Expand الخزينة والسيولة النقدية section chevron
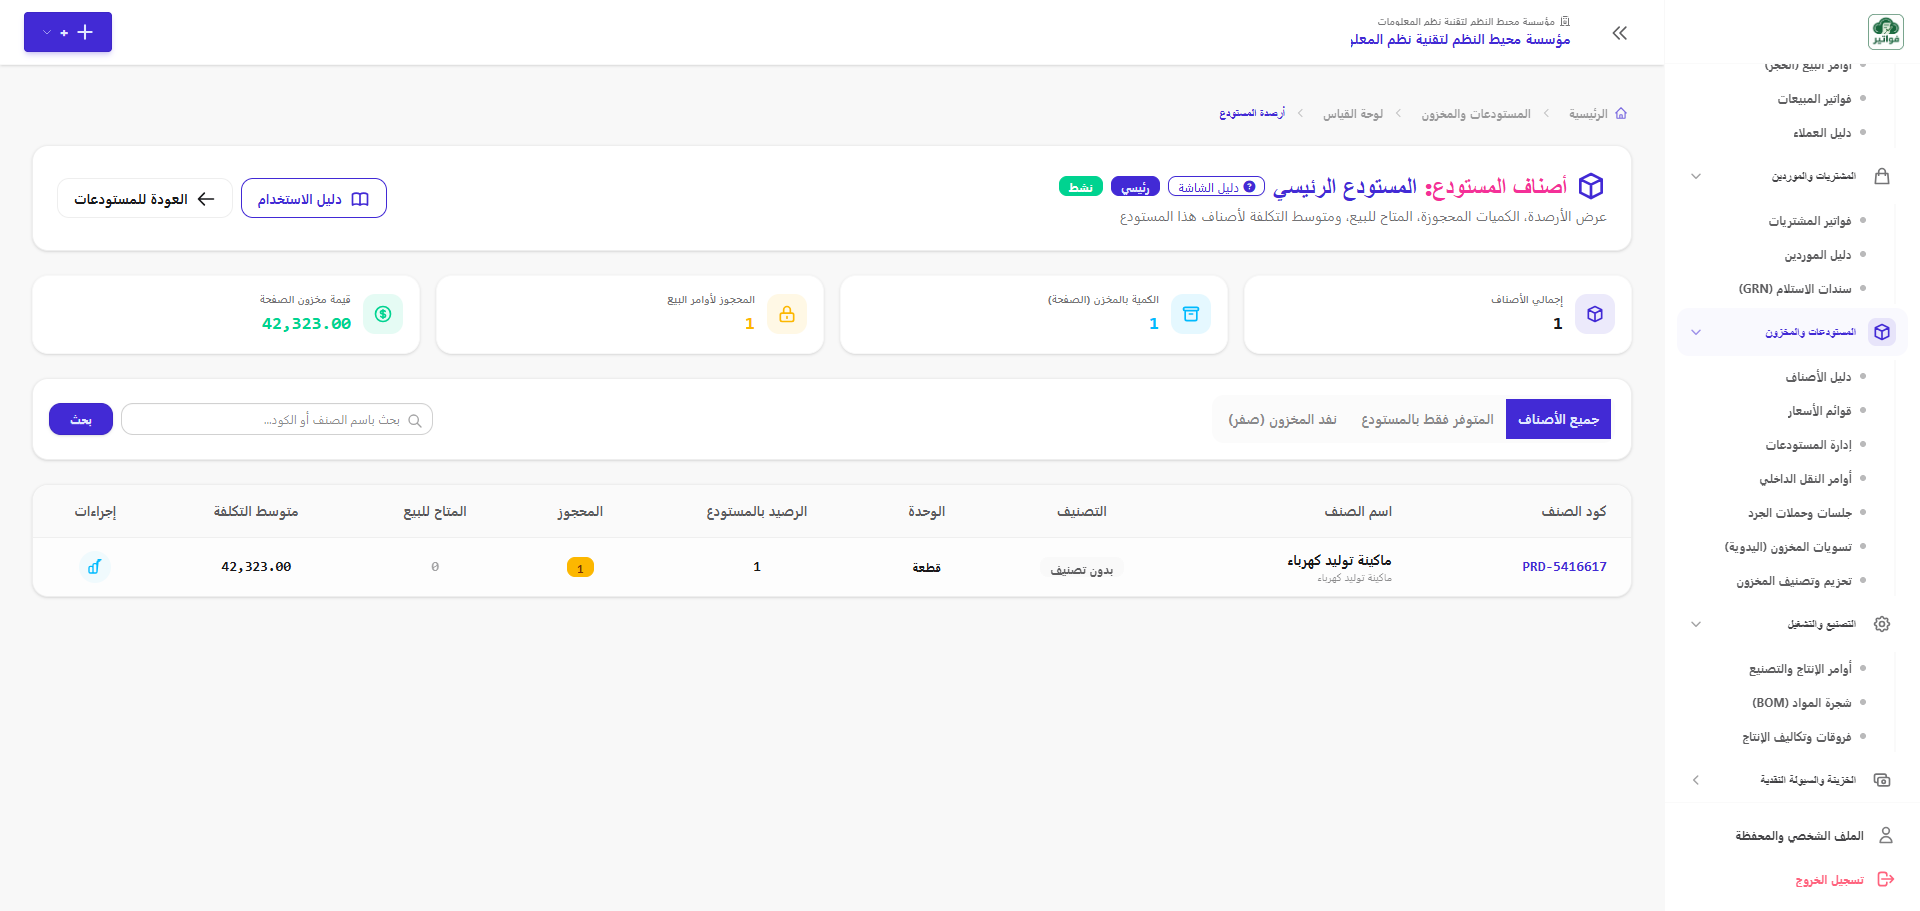The image size is (1920, 911). coord(1696,780)
